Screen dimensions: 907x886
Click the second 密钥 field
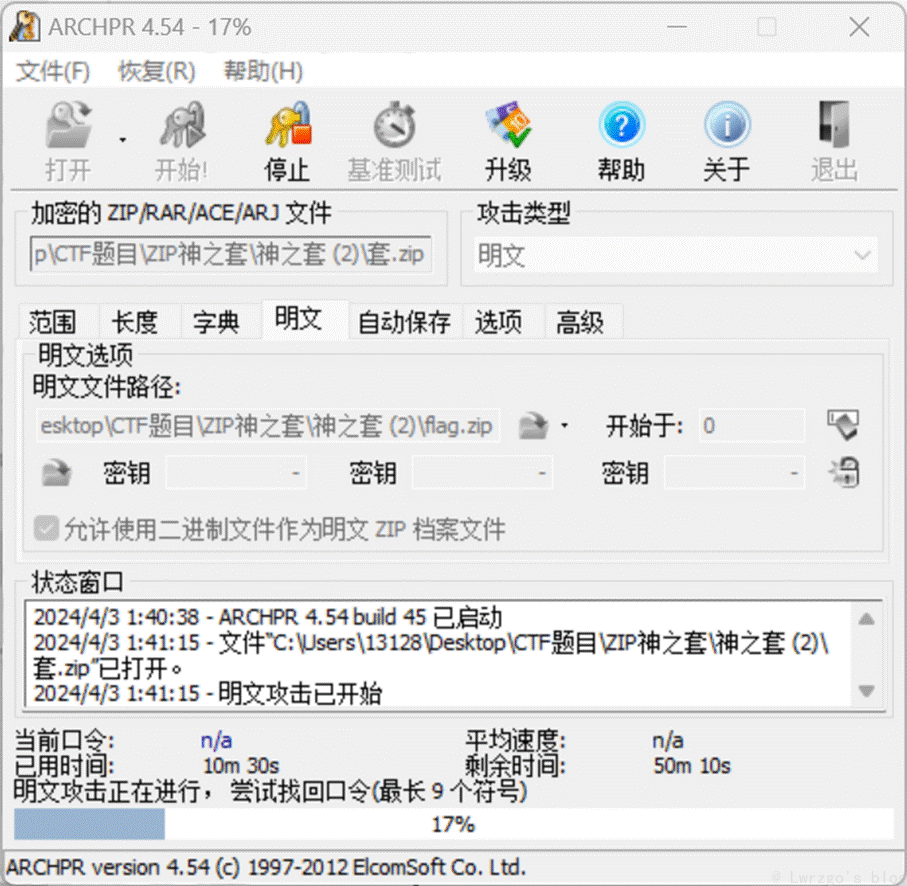482,472
